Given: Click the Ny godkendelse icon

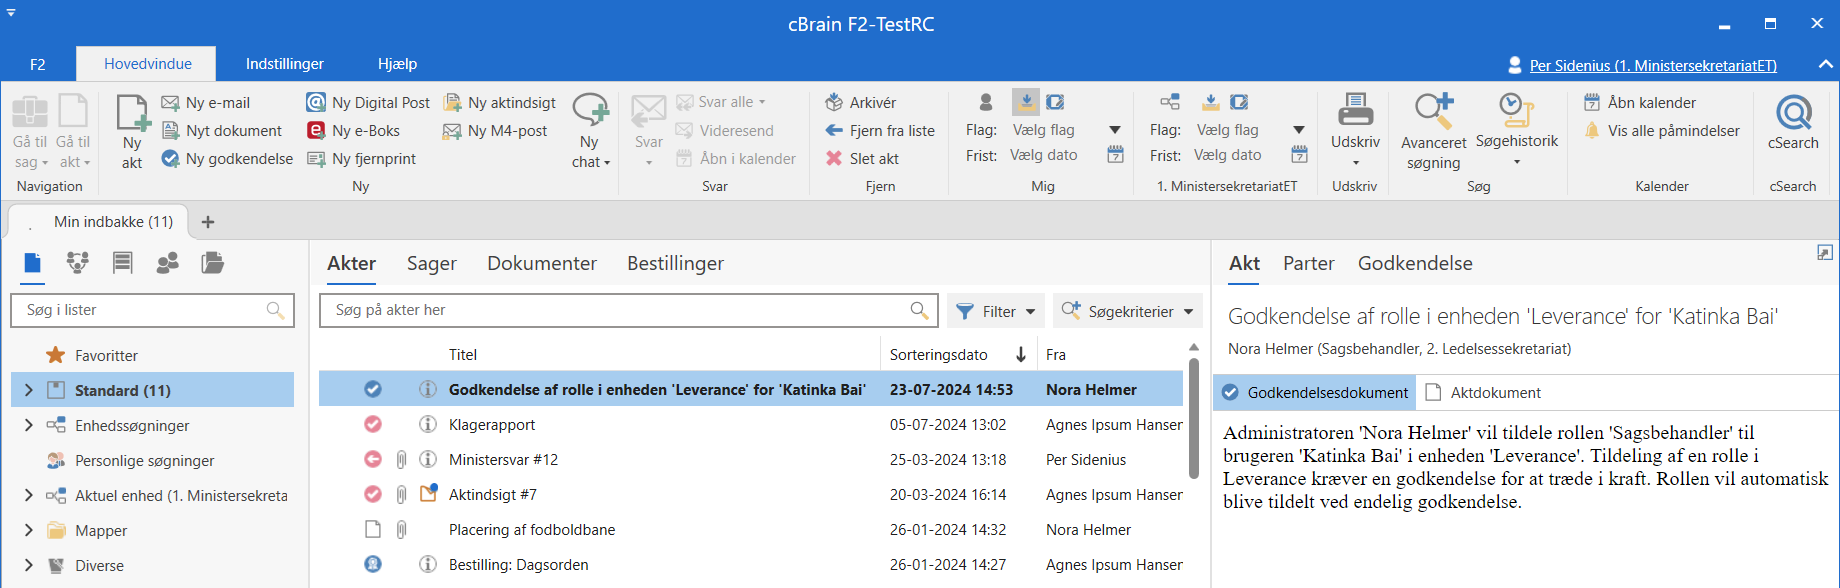Looking at the screenshot, I should click(171, 158).
